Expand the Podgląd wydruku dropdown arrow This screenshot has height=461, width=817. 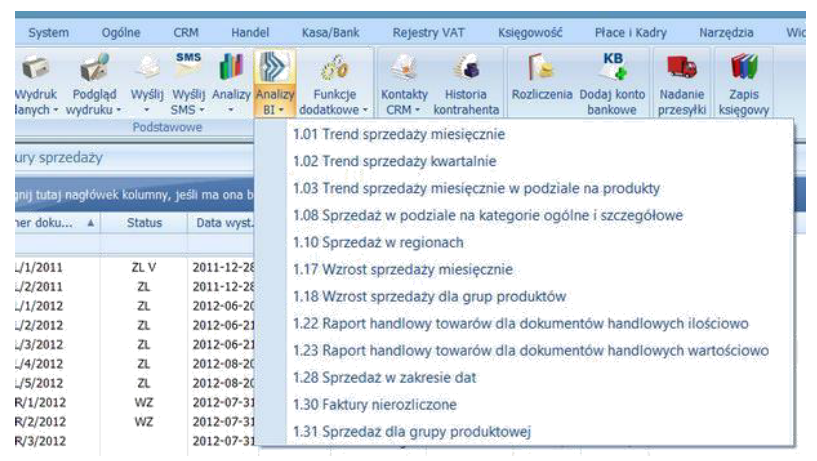coord(96,108)
